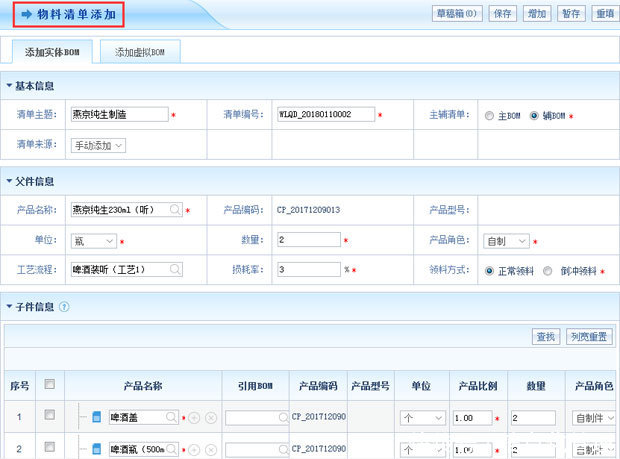Open the 清单来源 手动添加 dropdown
The height and width of the screenshot is (459, 620).
[x=98, y=145]
